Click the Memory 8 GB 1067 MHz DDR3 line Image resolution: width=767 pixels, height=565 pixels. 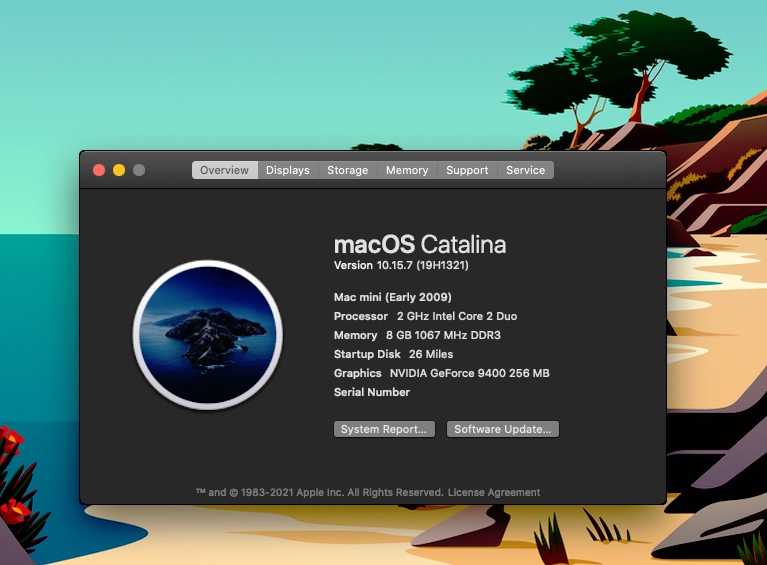[417, 335]
